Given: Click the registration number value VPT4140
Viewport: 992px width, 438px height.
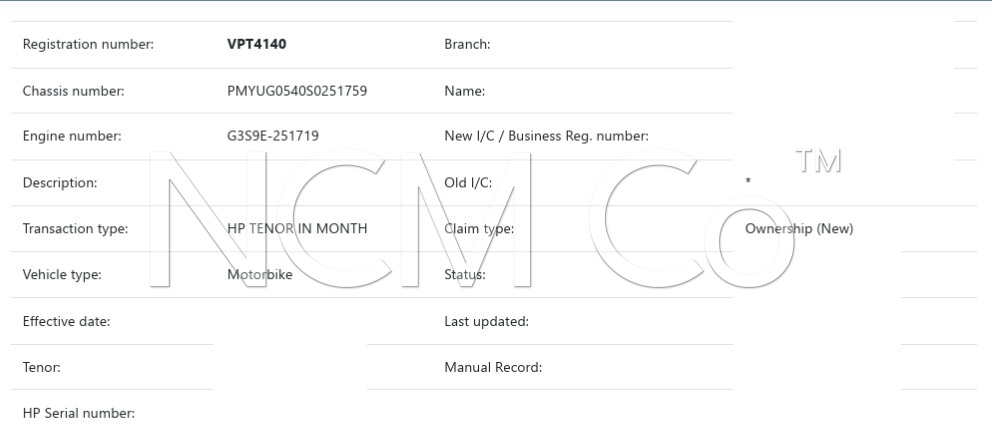Looking at the screenshot, I should pyautogui.click(x=258, y=45).
